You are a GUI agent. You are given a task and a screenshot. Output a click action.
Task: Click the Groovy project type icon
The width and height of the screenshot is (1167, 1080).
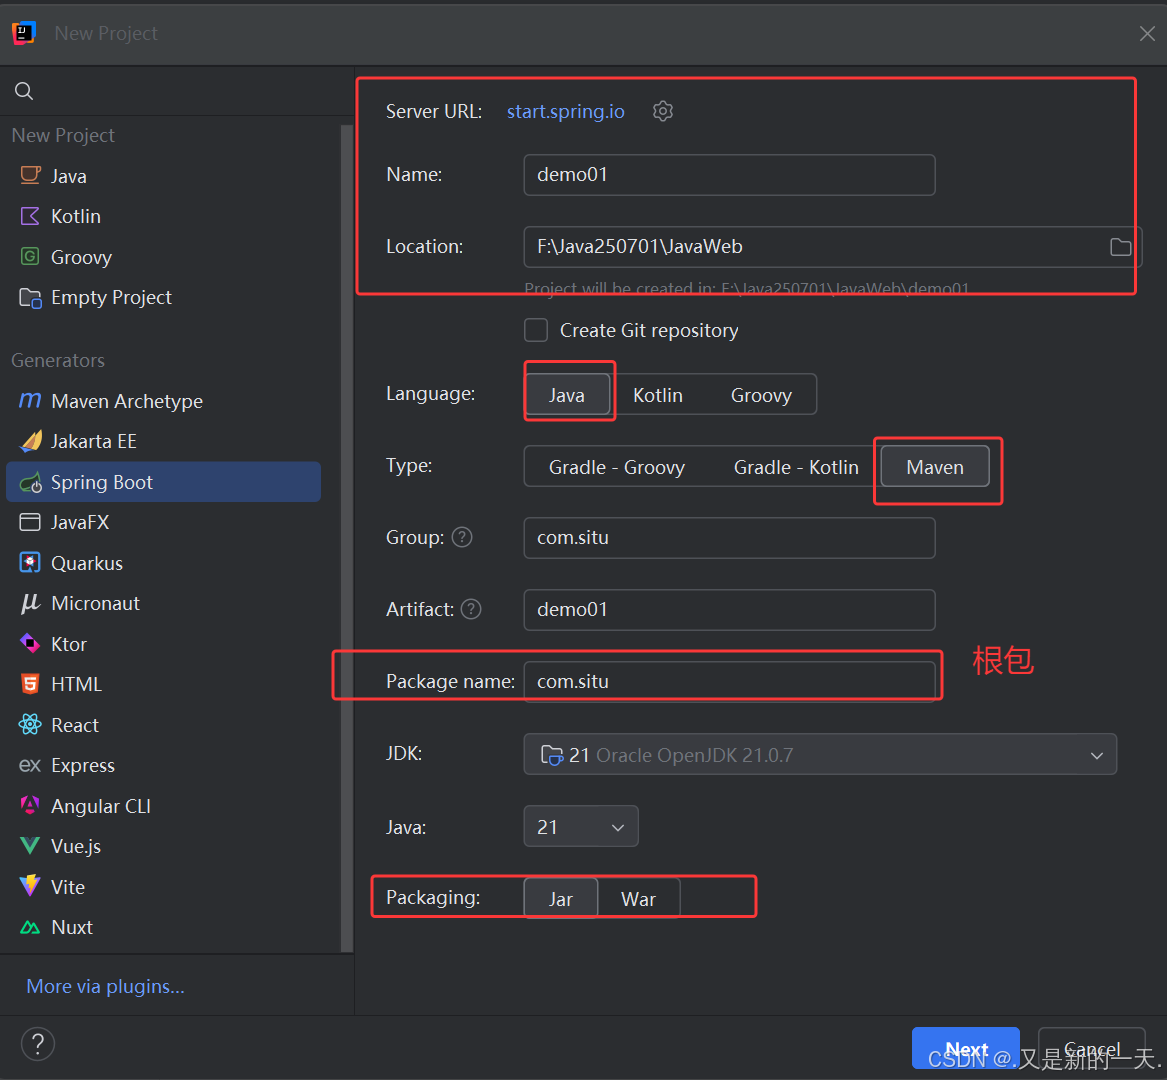[x=30, y=257]
